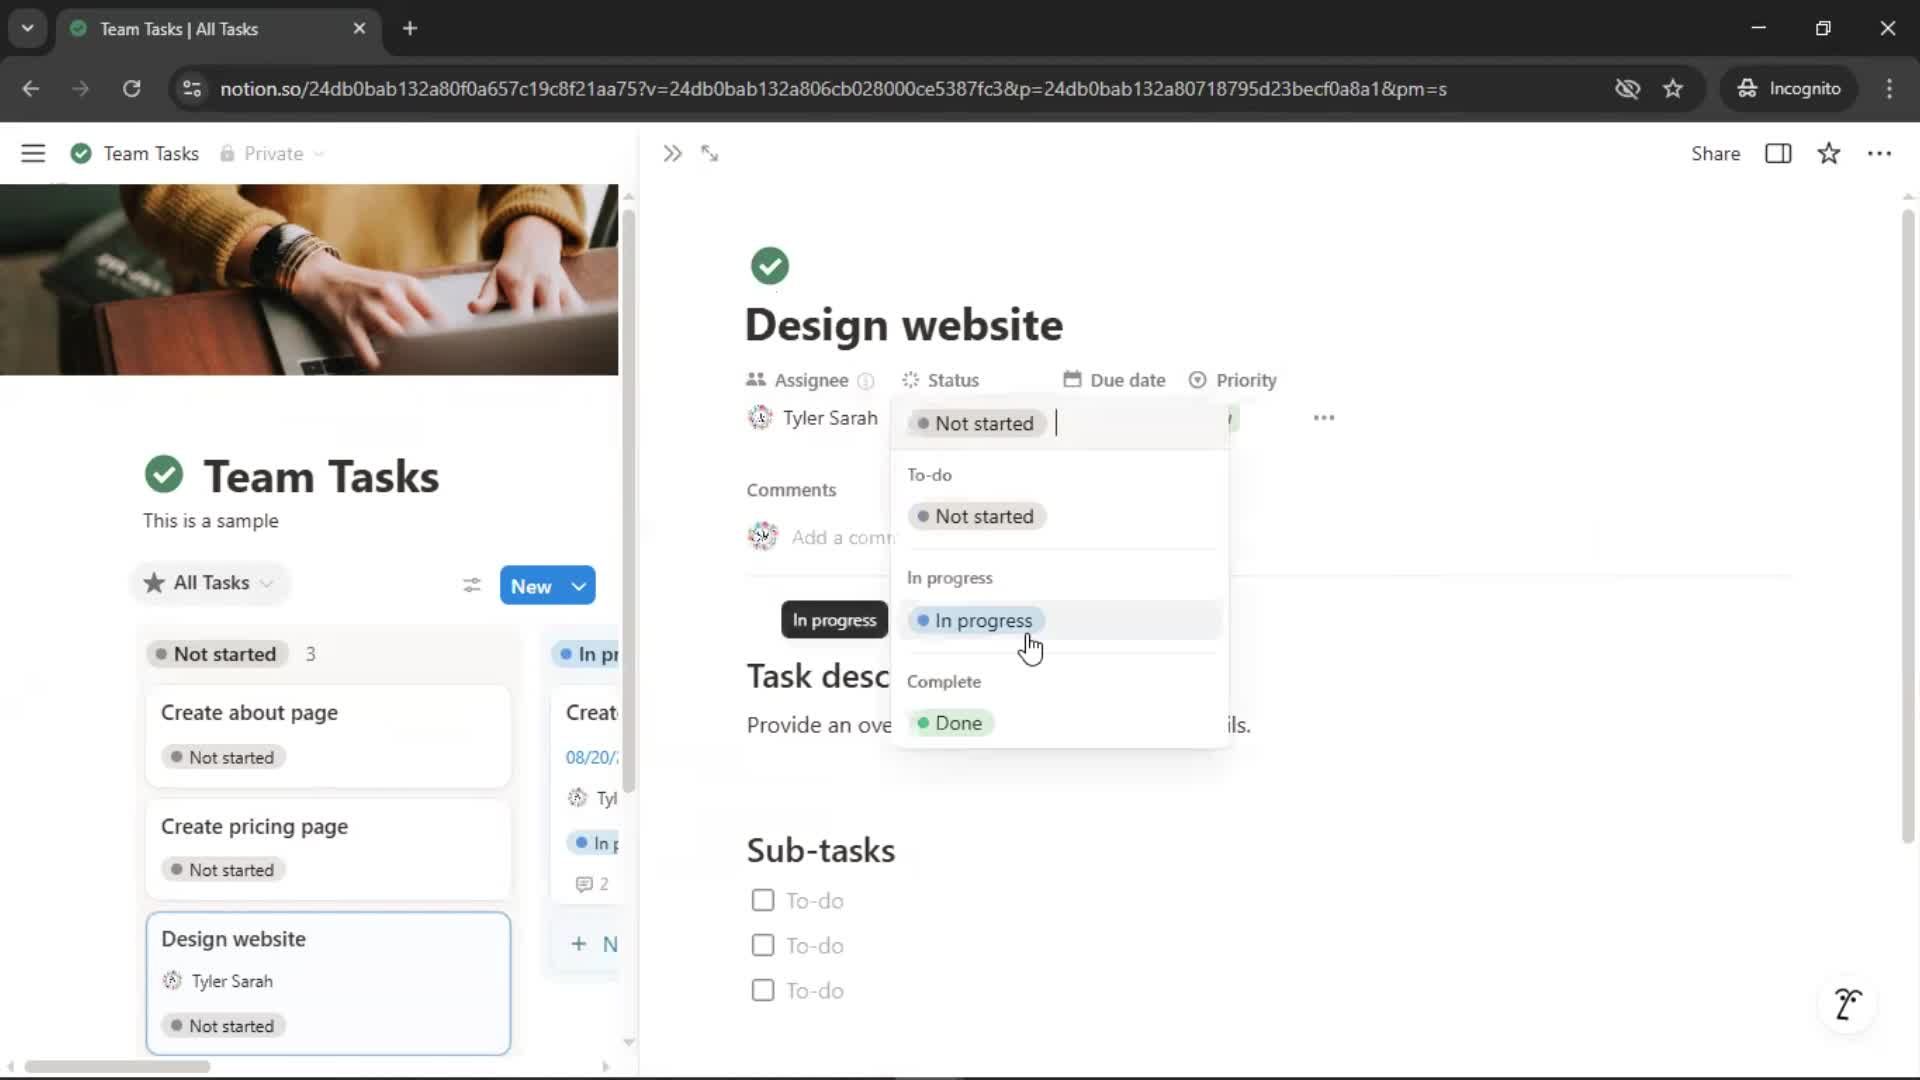Click the Not started column header tag

pos(217,654)
